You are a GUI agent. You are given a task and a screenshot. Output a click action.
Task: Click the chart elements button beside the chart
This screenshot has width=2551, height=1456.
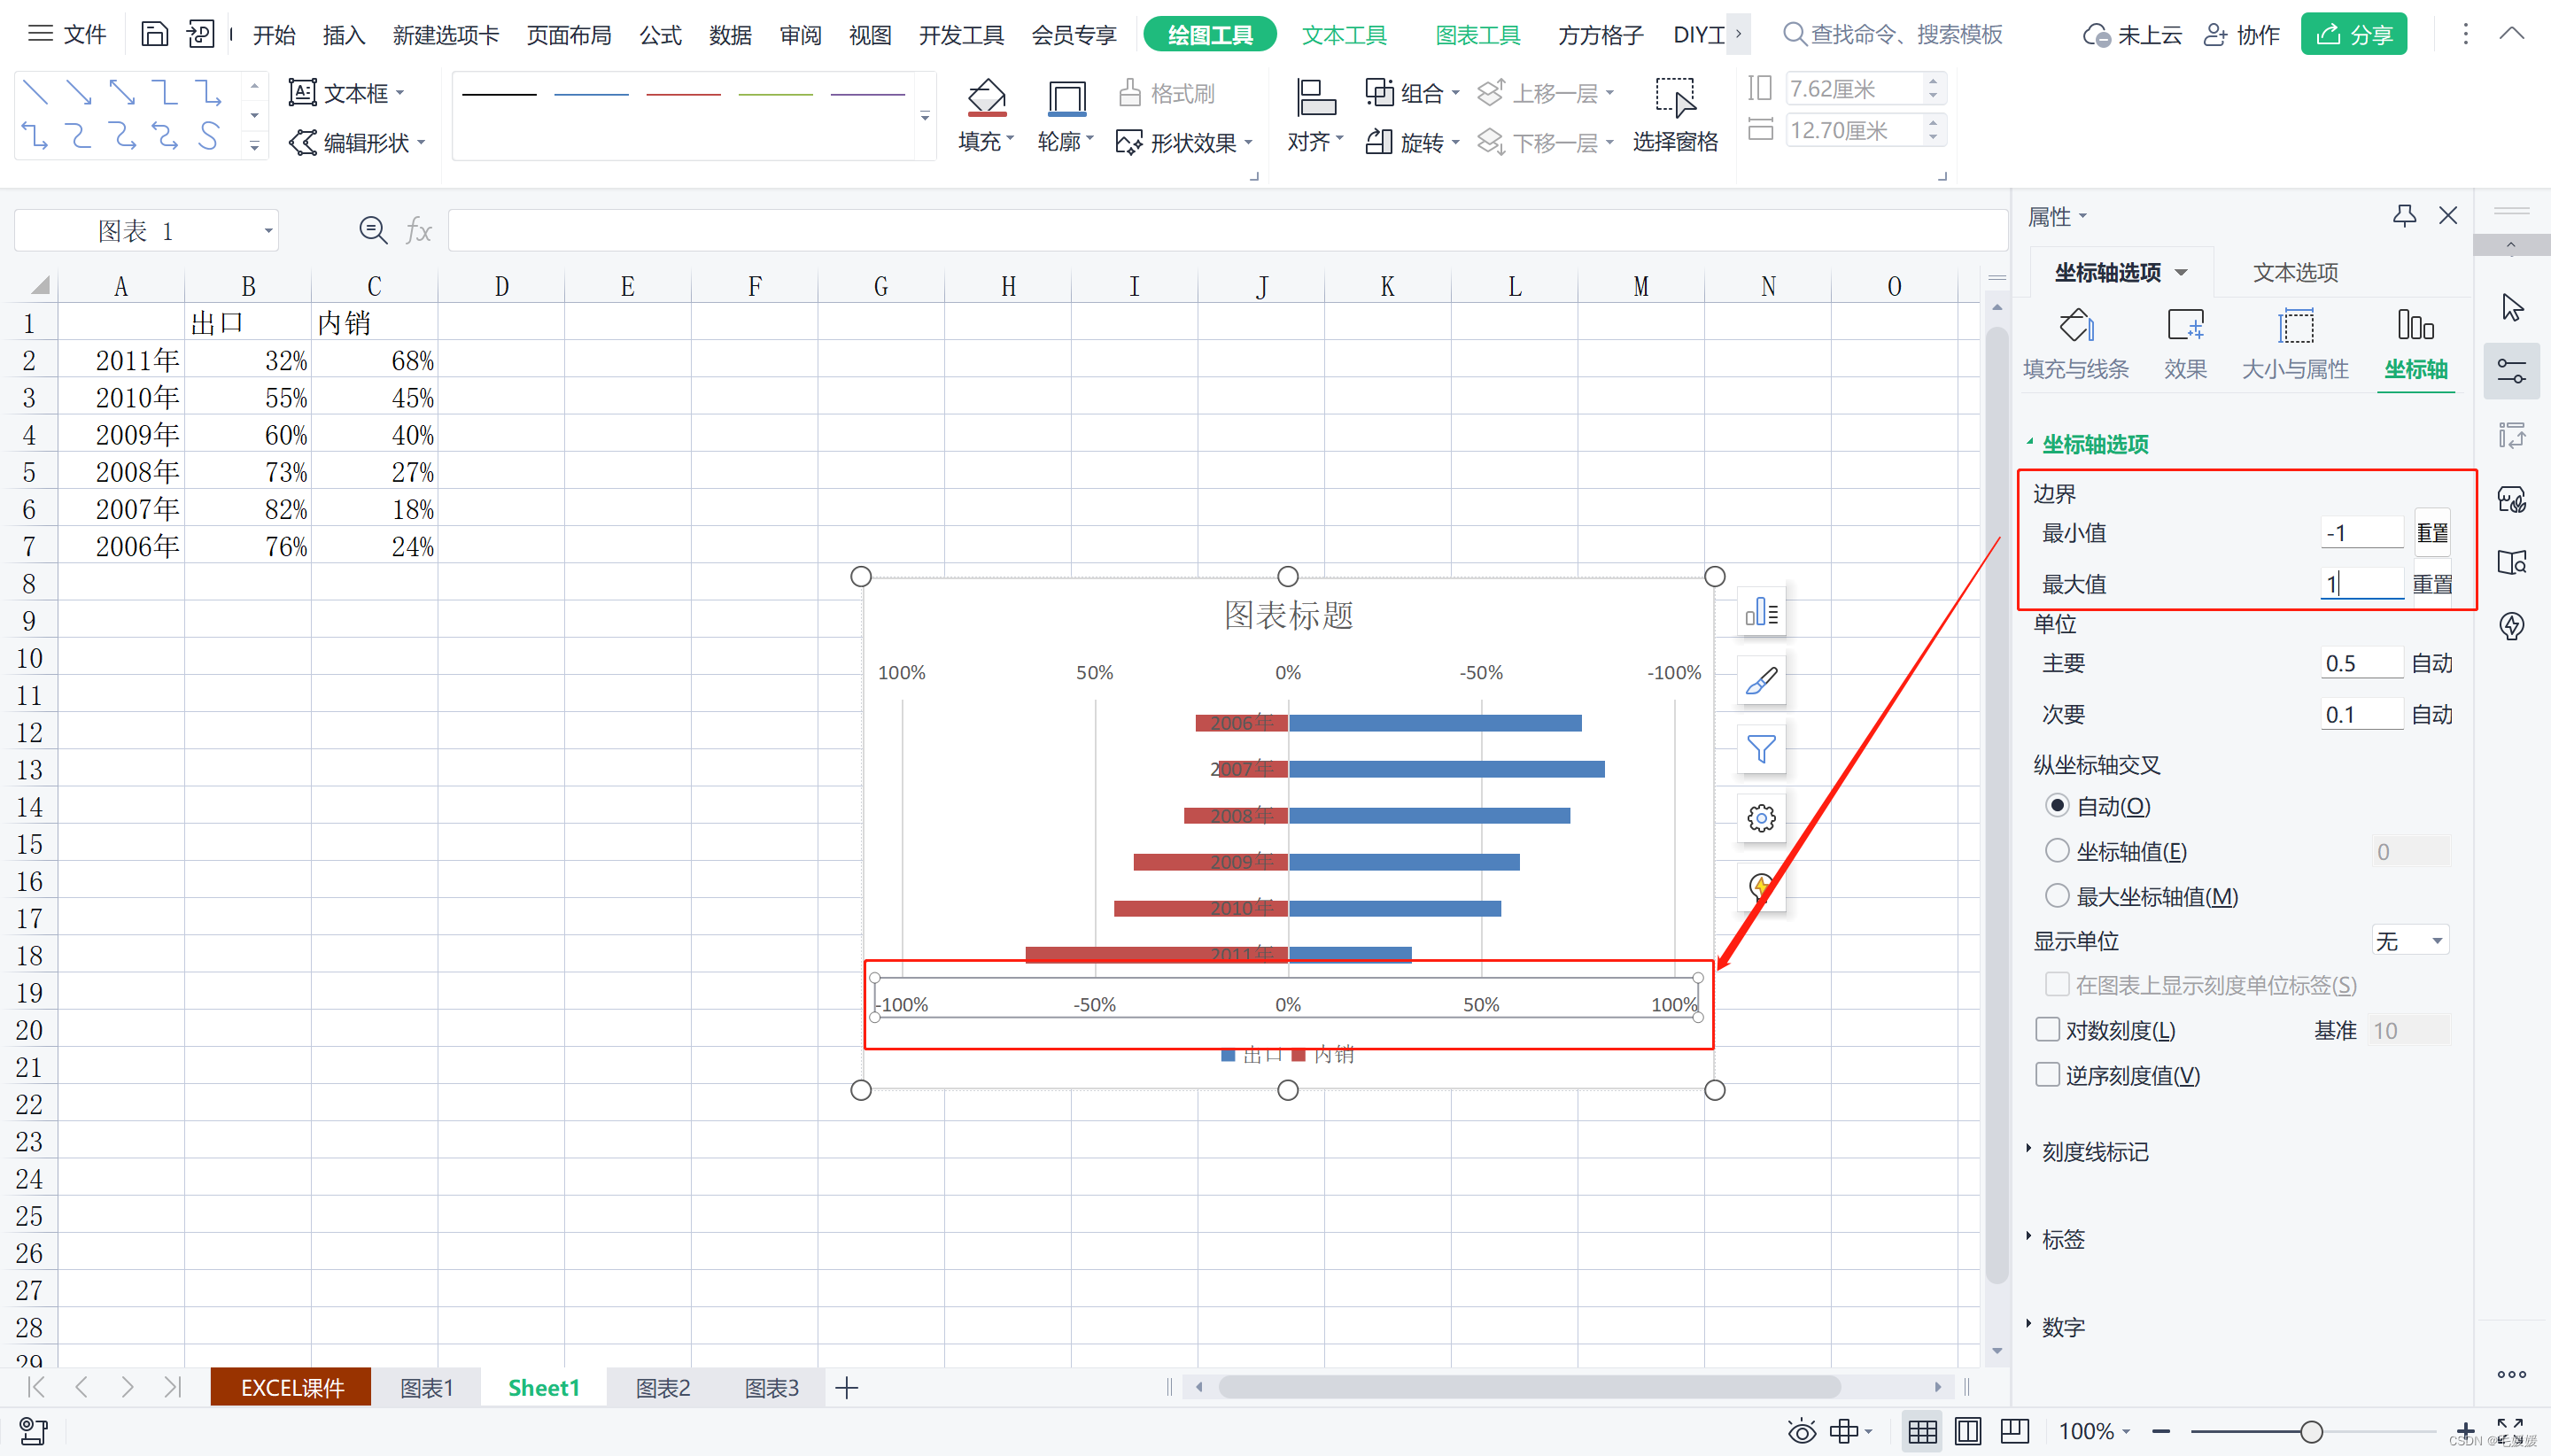click(x=1761, y=612)
